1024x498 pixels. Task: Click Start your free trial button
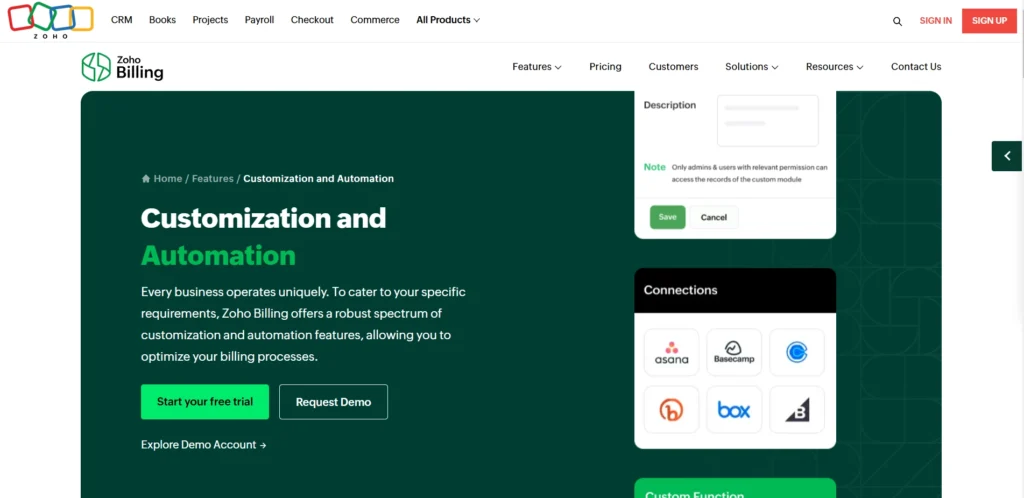(x=205, y=402)
